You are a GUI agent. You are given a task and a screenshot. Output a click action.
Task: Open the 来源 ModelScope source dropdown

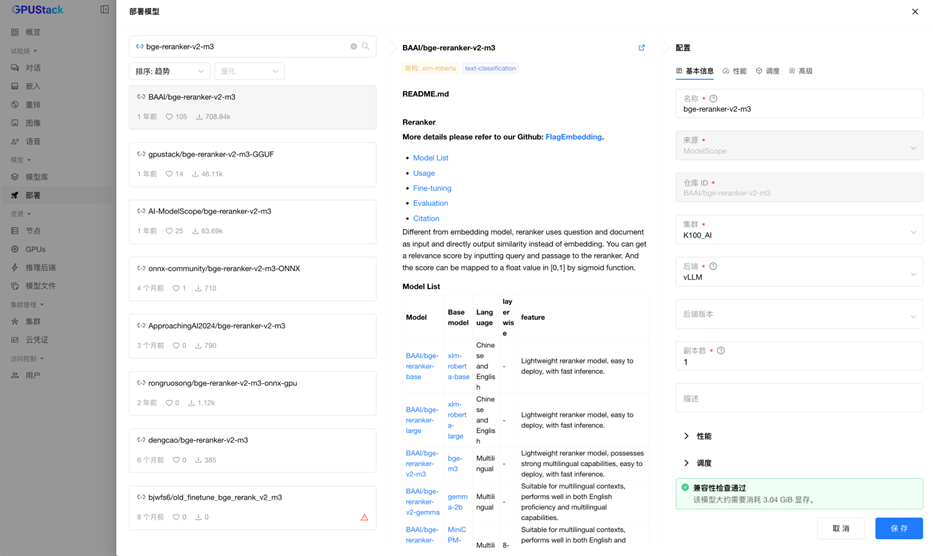[799, 146]
